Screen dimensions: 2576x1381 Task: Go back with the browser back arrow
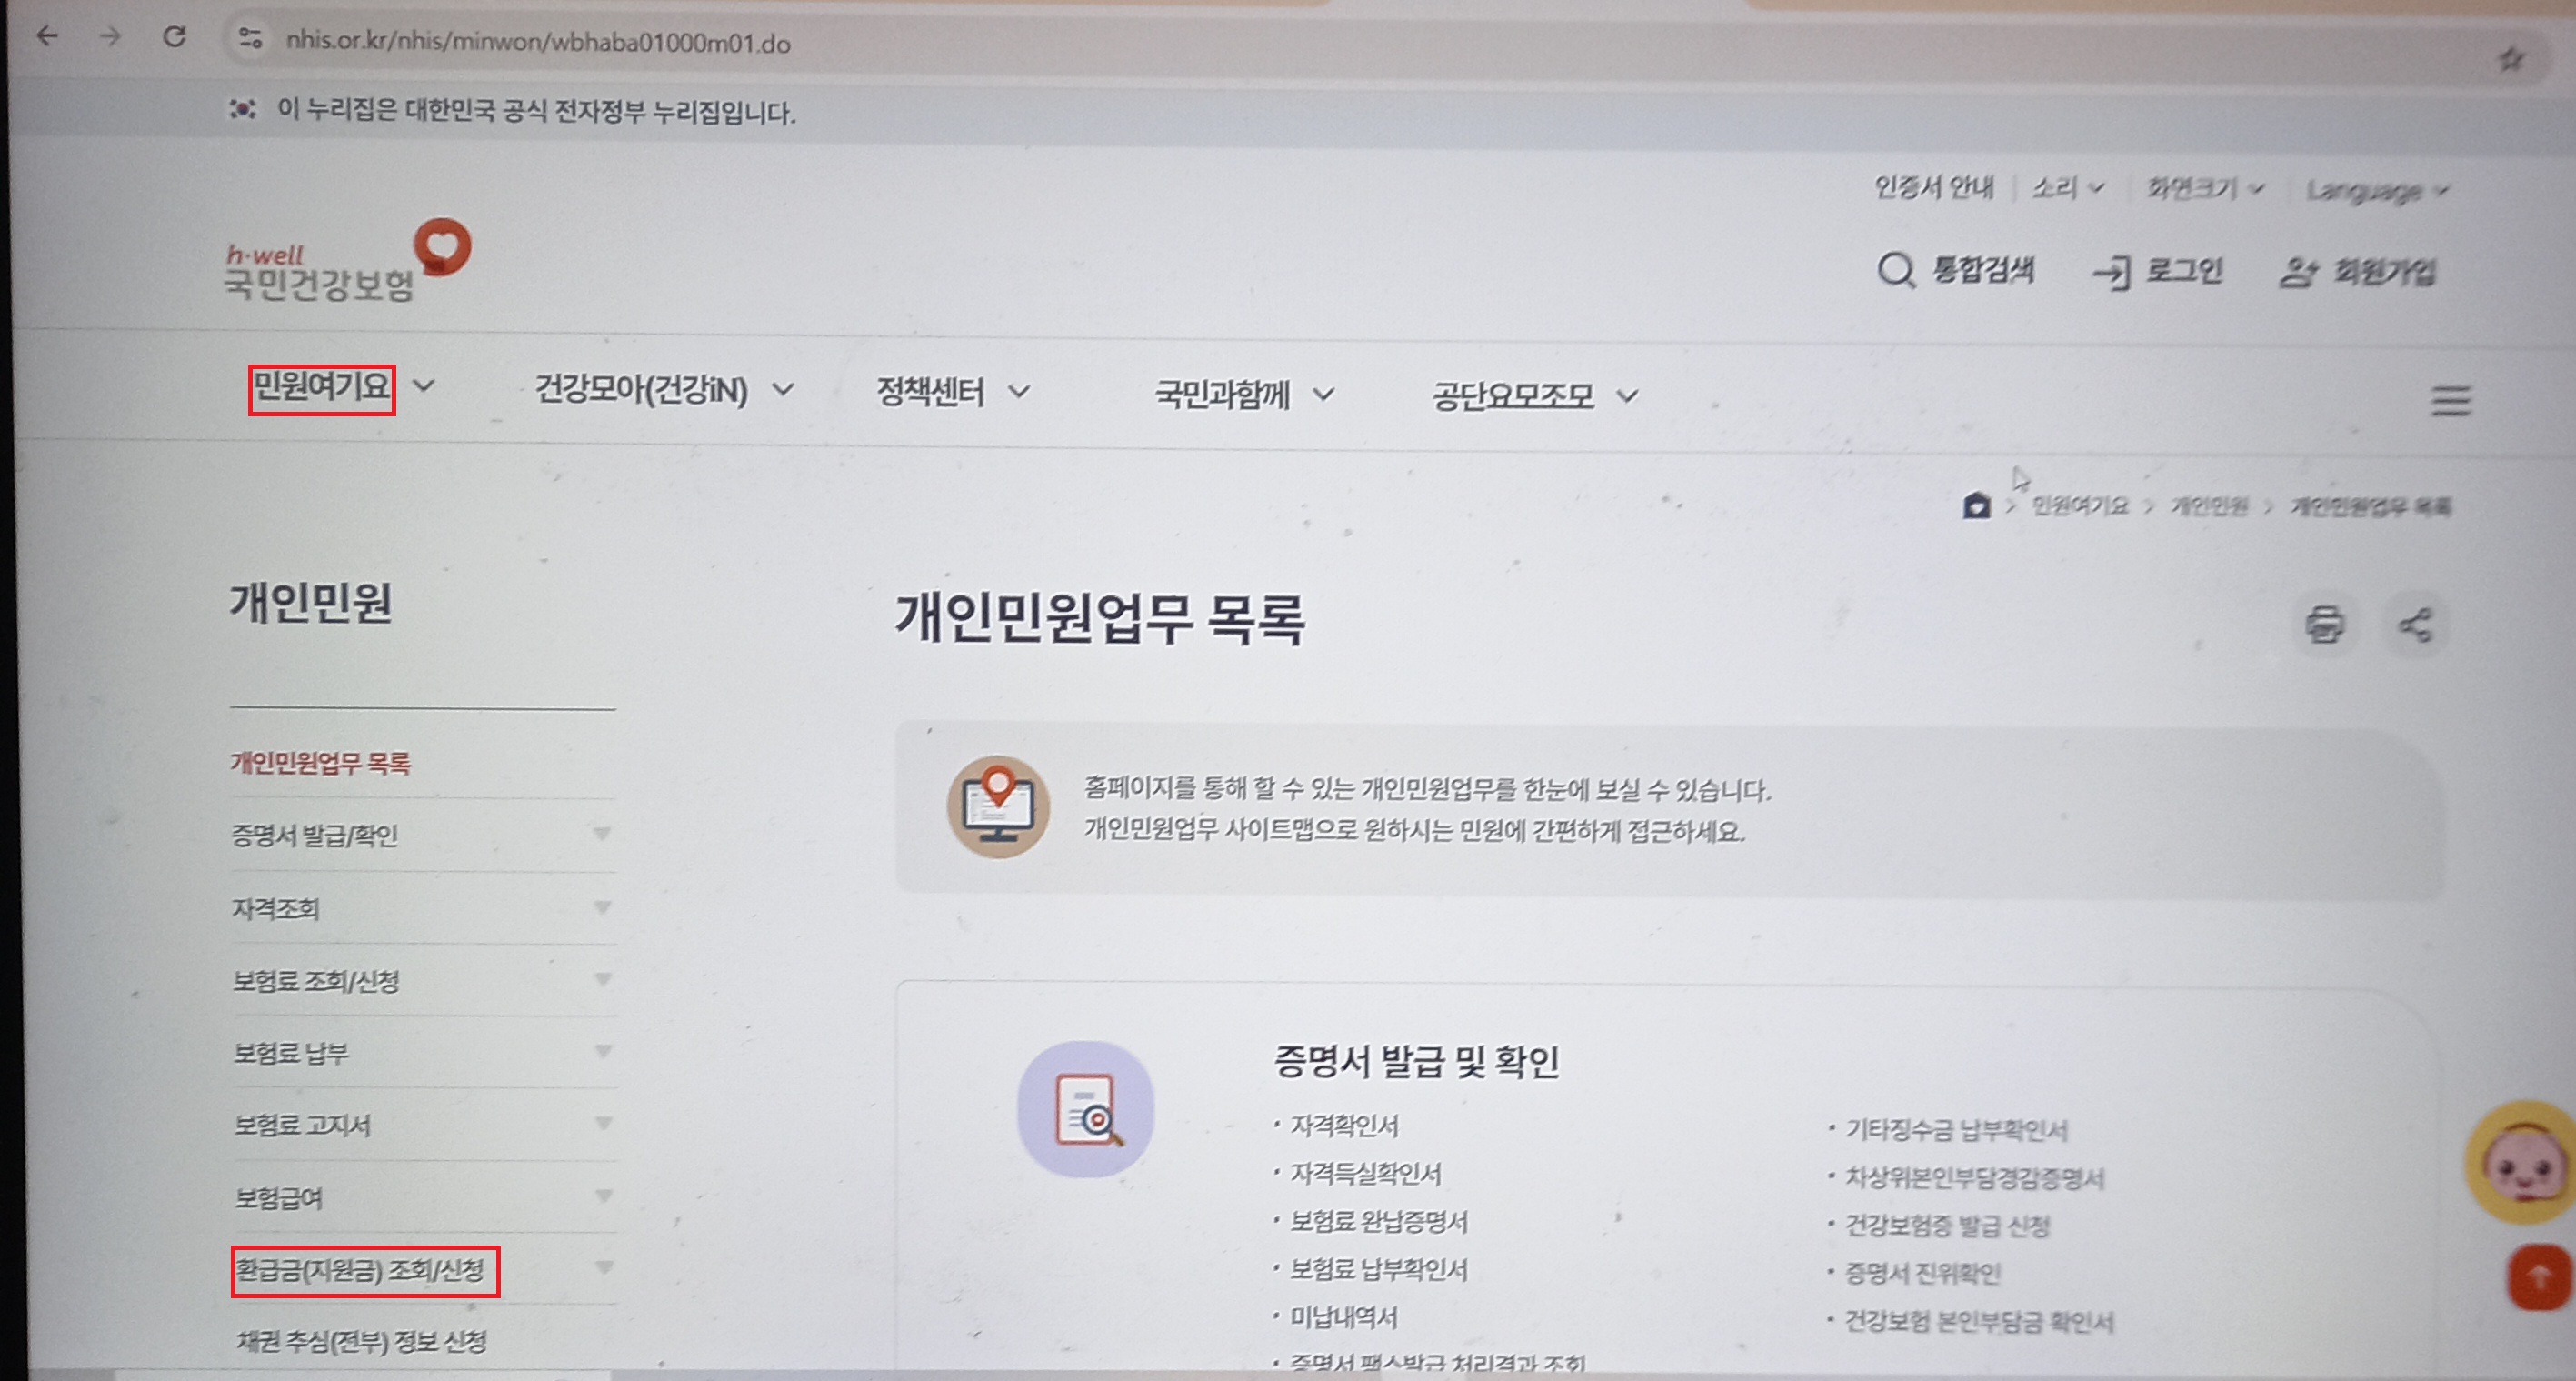47,37
